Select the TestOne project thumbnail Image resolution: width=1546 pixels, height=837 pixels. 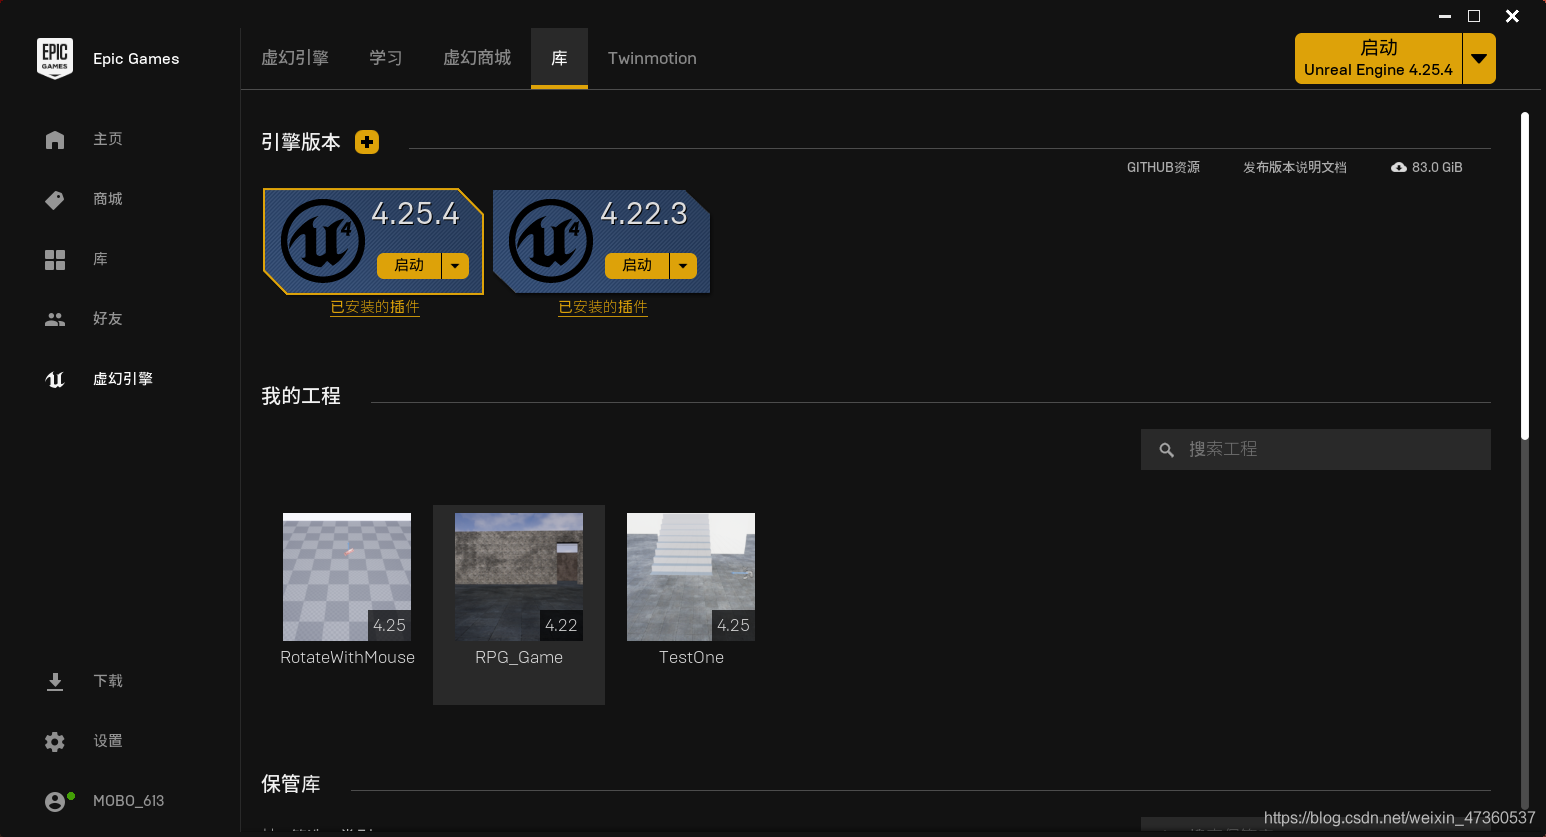click(691, 577)
